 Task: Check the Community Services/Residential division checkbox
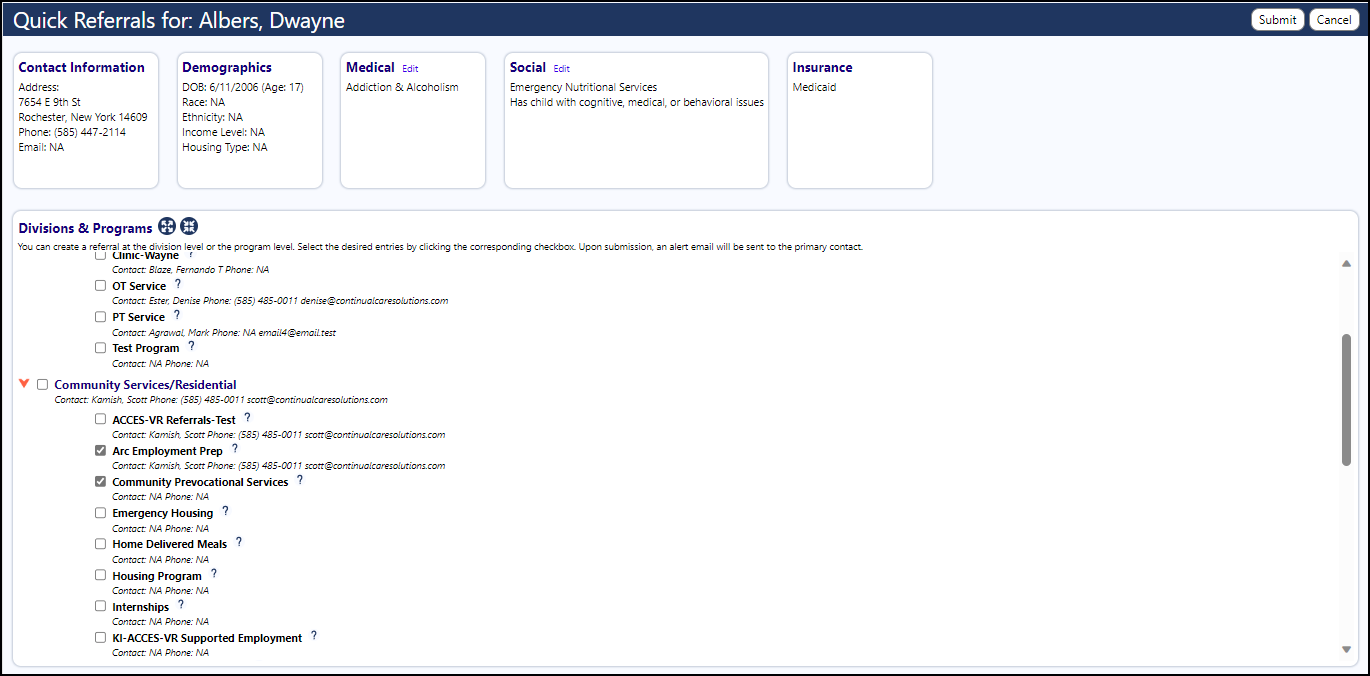pyautogui.click(x=42, y=384)
